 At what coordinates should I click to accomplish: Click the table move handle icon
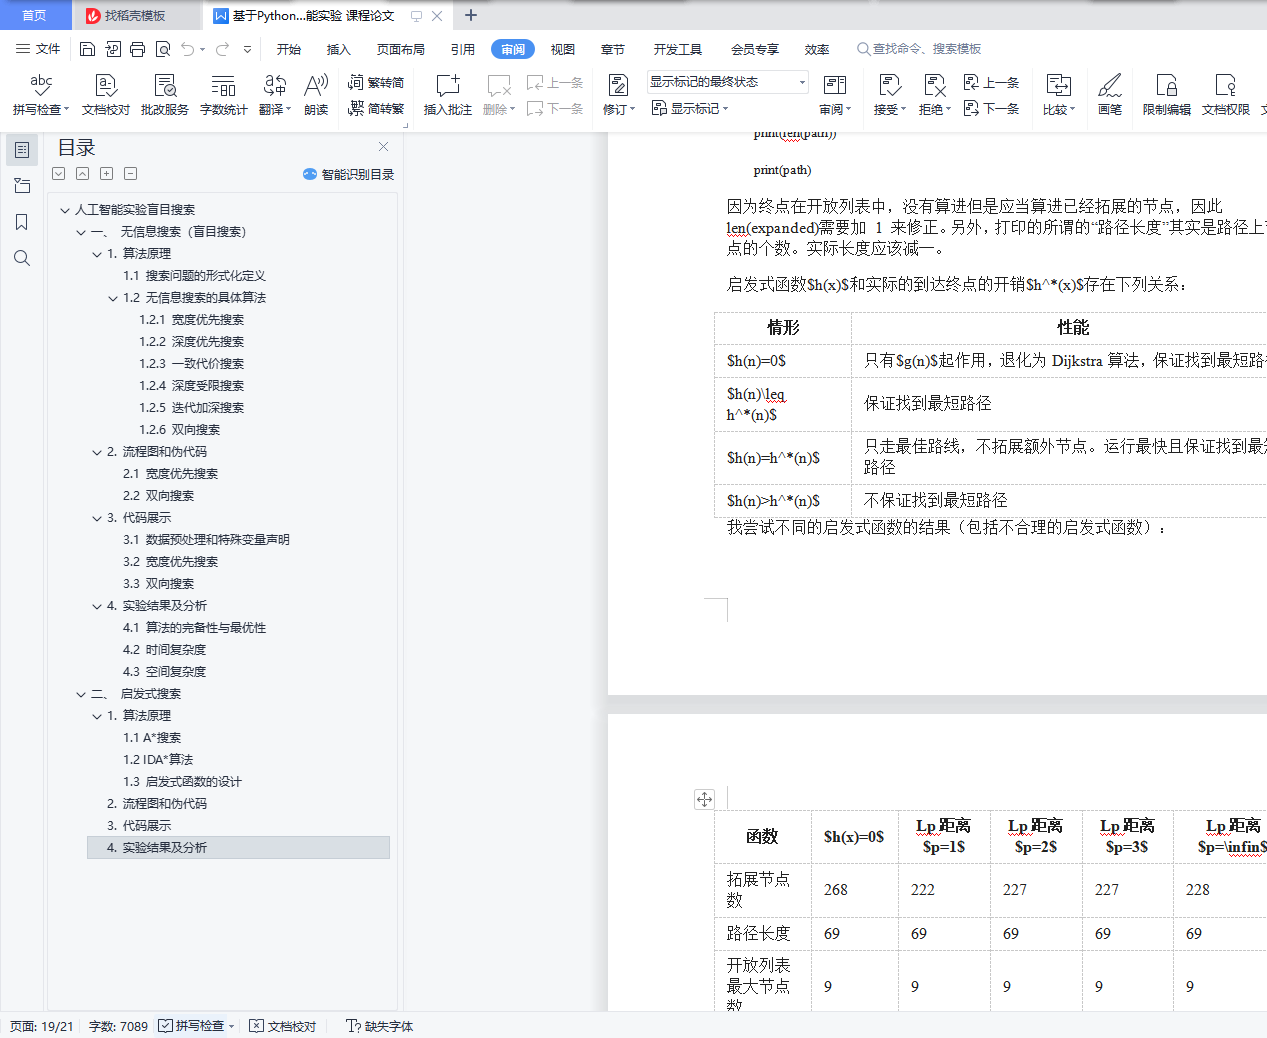pos(704,799)
